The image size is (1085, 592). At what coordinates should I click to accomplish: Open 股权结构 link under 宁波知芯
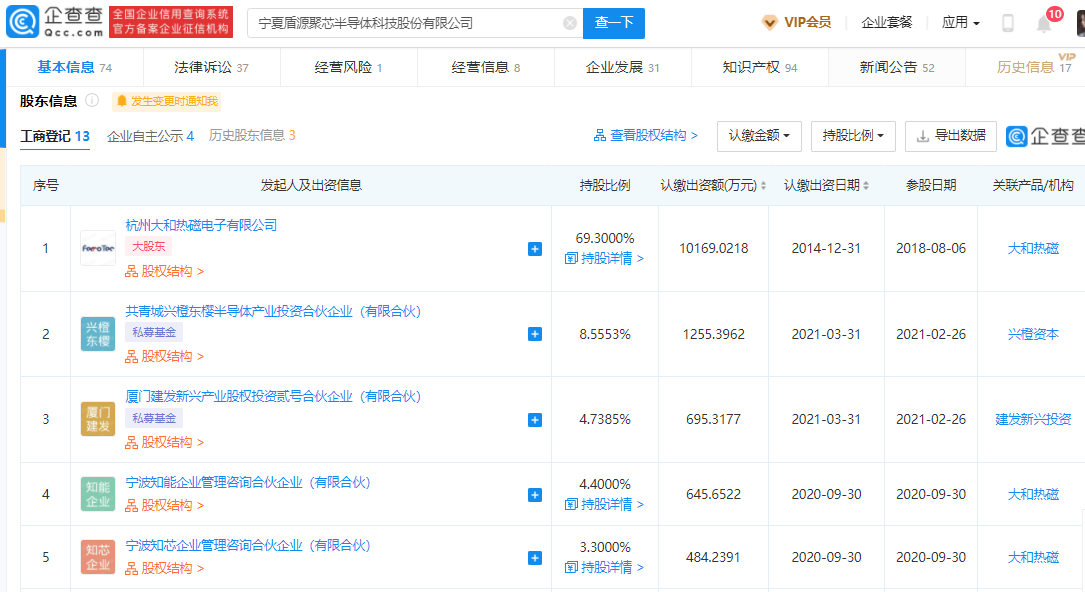point(165,568)
